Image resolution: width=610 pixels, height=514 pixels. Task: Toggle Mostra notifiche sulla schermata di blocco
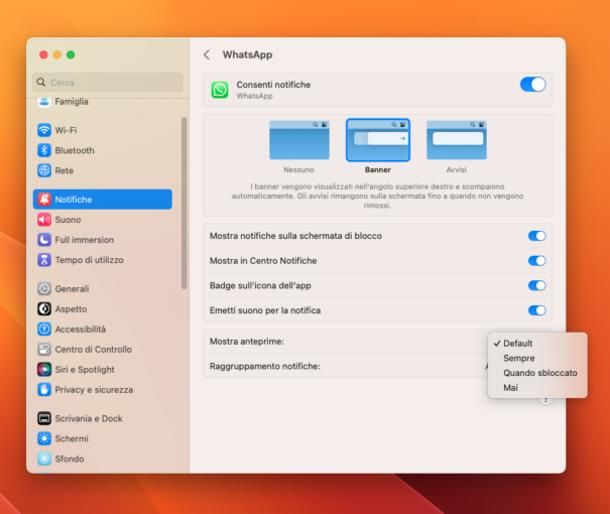click(x=537, y=236)
